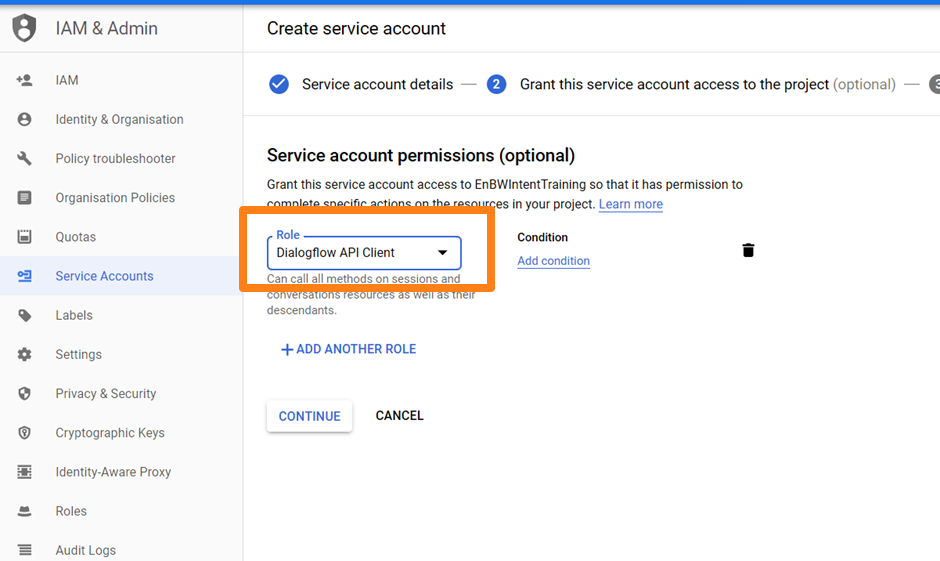Click the Condition column label

click(x=543, y=237)
